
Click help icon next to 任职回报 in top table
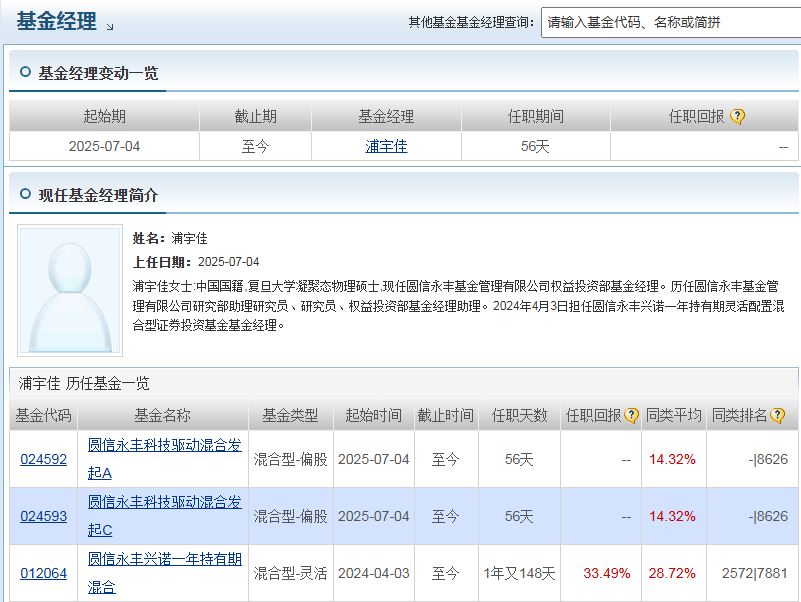click(737, 117)
